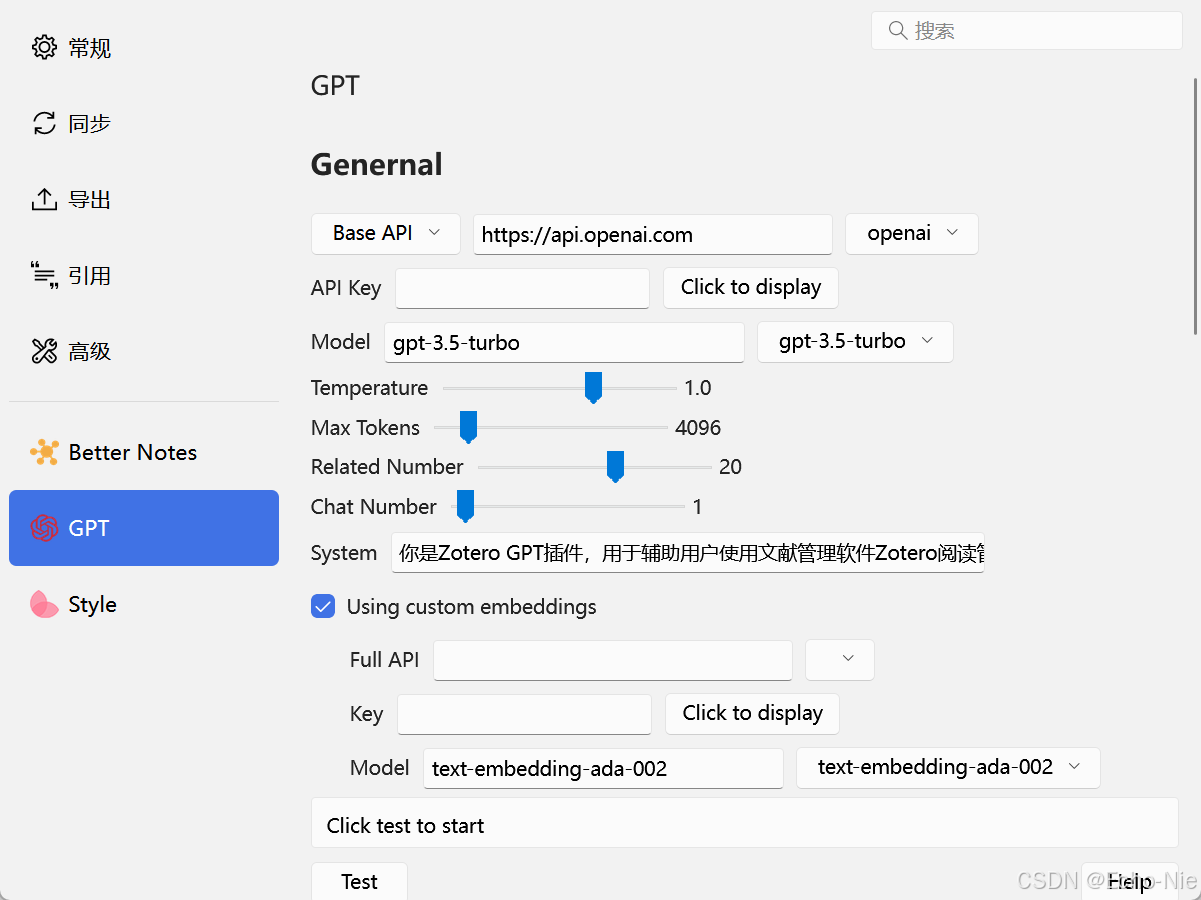
Task: Expand the openai provider dropdown
Action: tap(912, 233)
